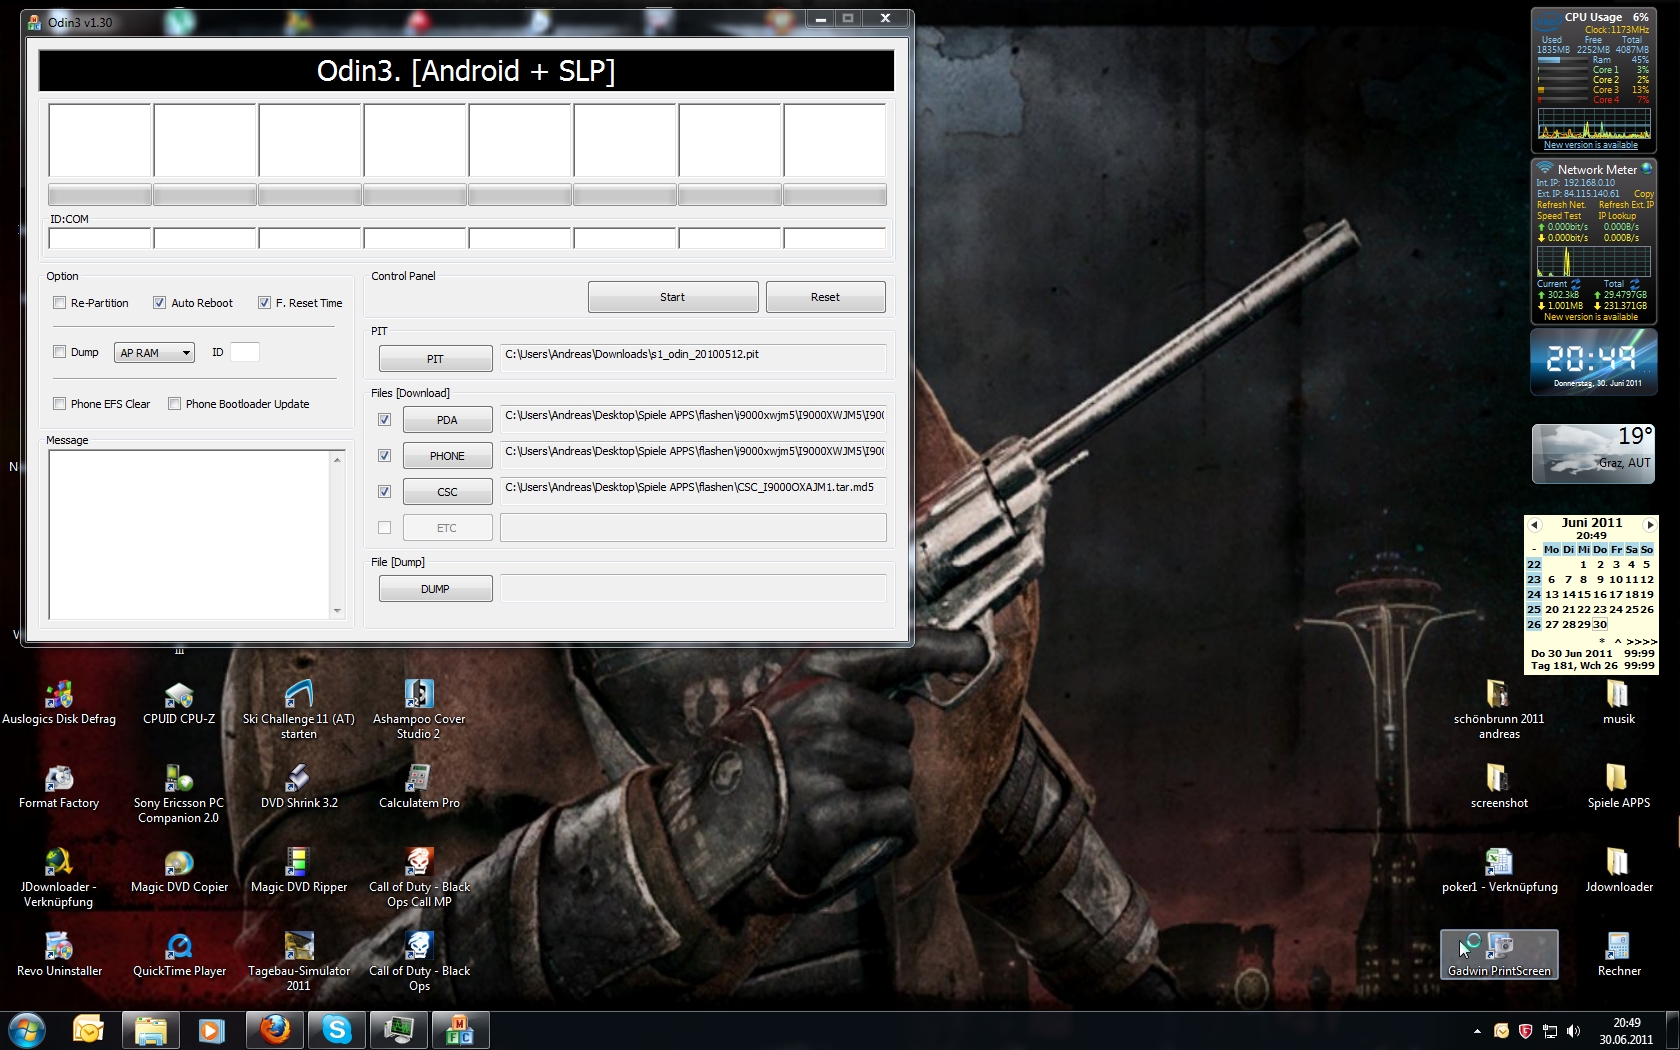Select day 30 in calendar gadget

coord(1600,624)
